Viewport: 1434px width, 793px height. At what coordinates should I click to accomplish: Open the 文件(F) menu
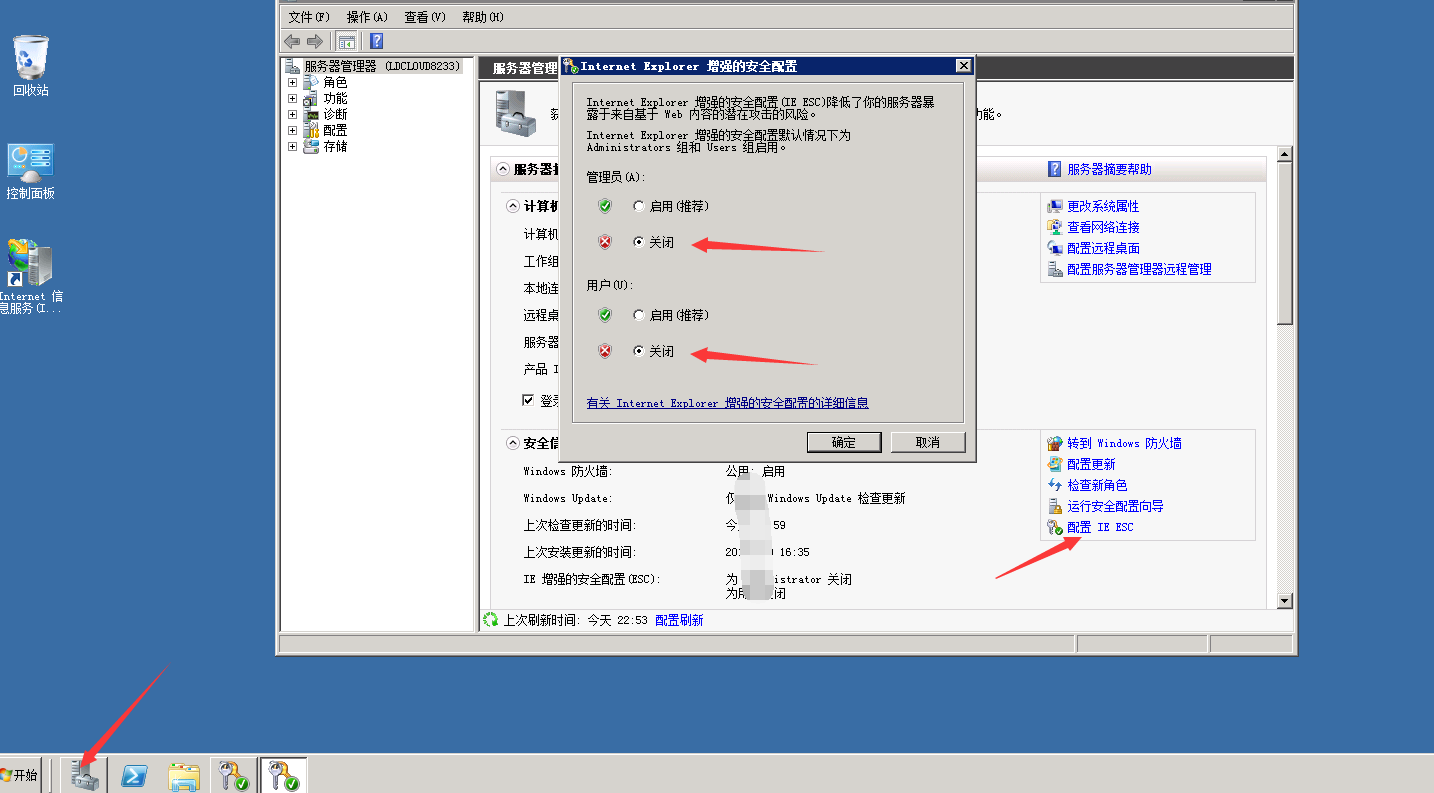tap(309, 17)
